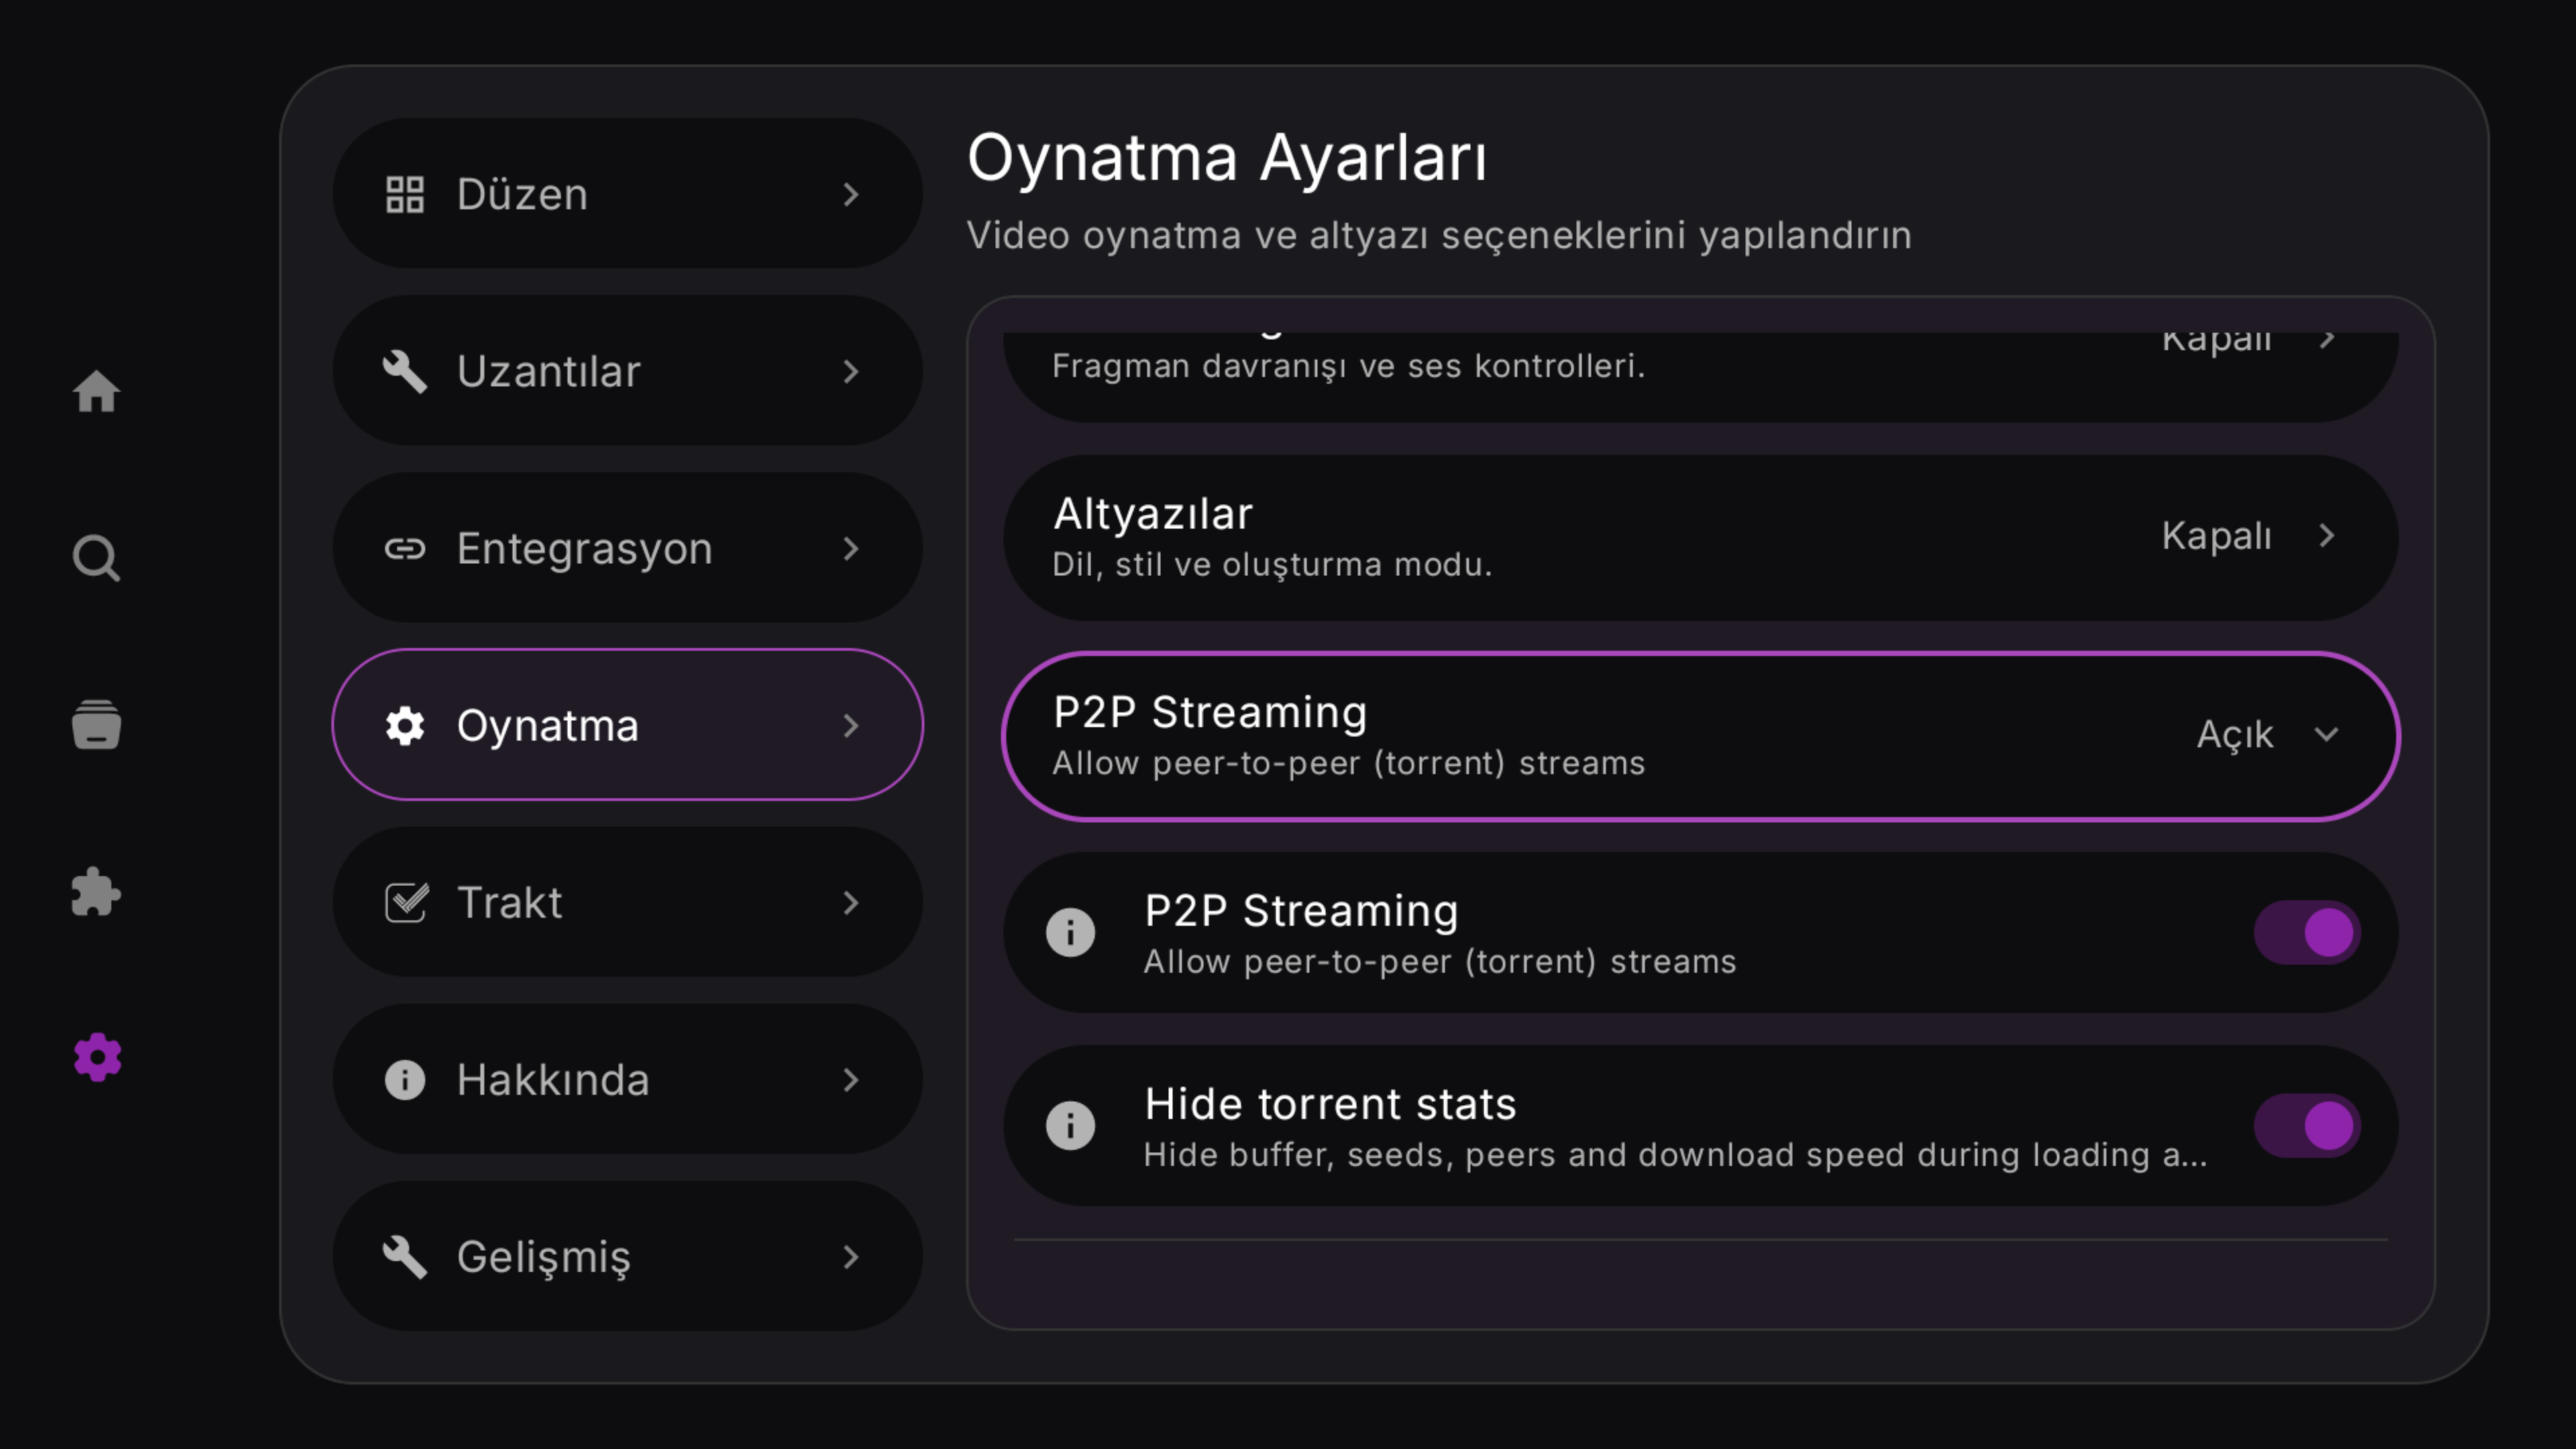Disable the P2P Streaming toggle switch
Viewport: 2576px width, 1449px height.
2306,933
